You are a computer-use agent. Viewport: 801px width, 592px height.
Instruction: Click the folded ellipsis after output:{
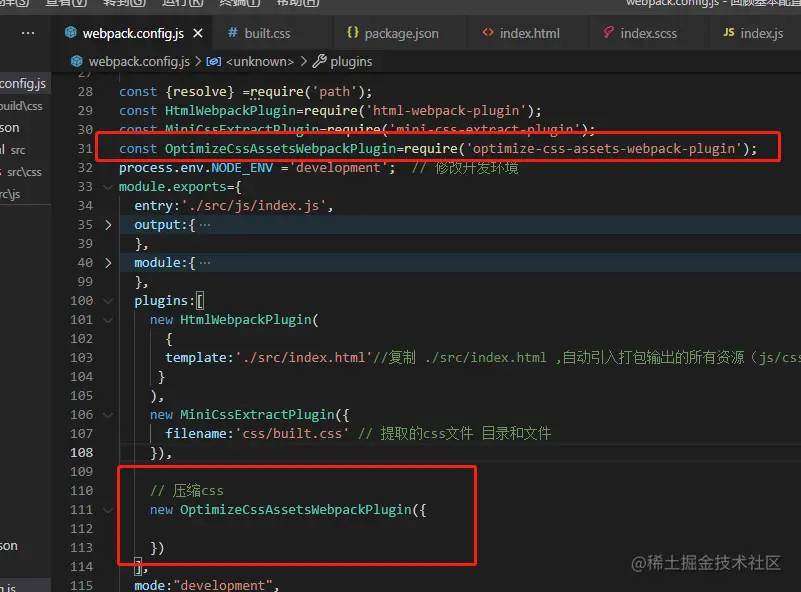pos(205,225)
